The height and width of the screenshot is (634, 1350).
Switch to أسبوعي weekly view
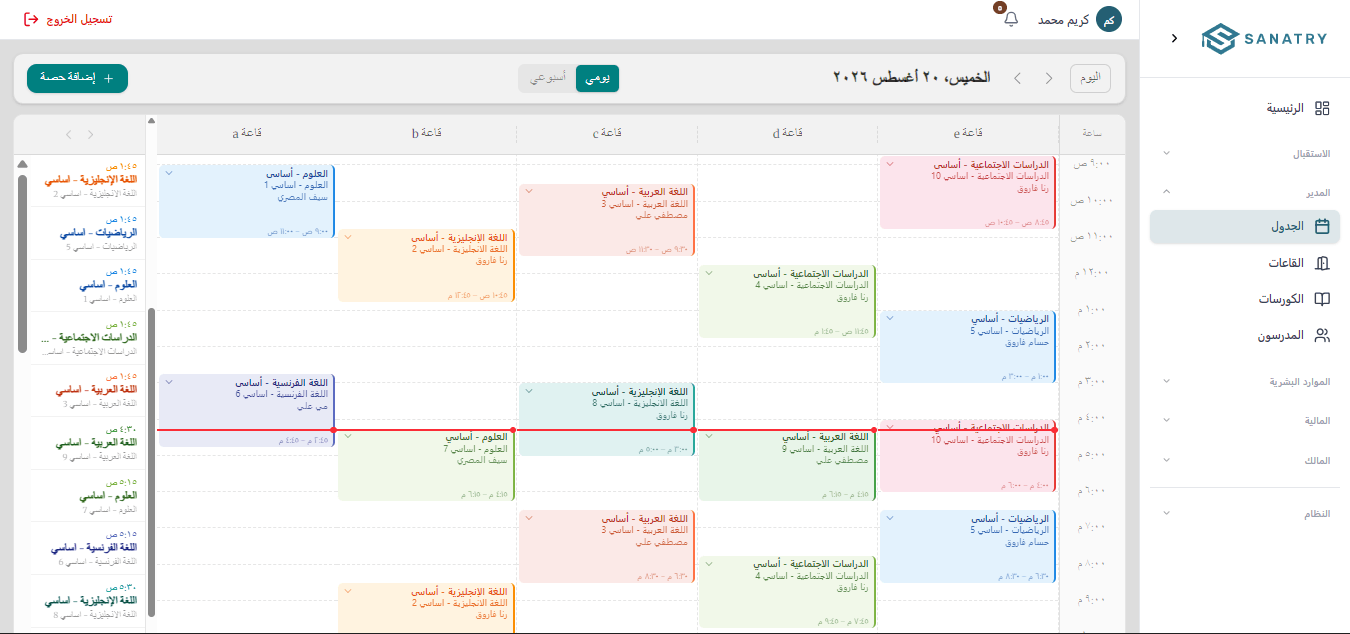pos(547,78)
